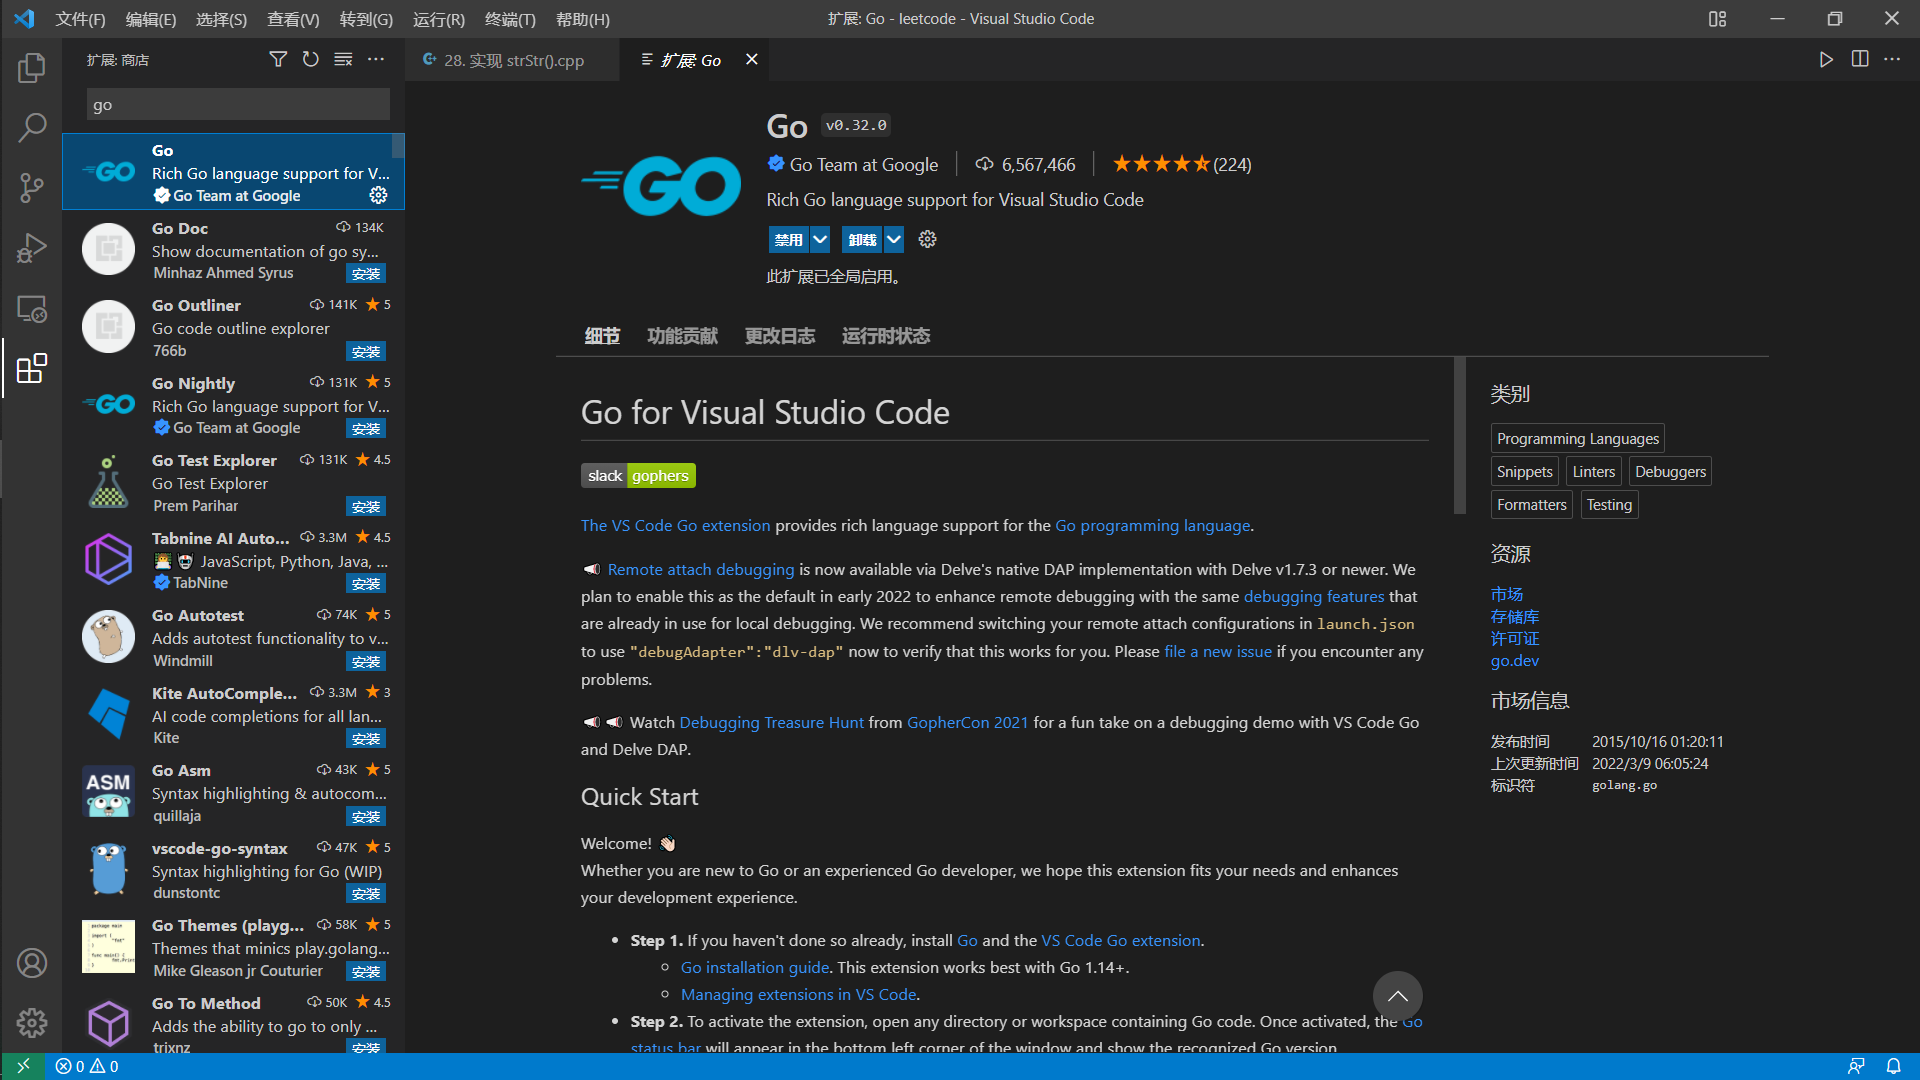Open extensions view more actions menu

376,60
